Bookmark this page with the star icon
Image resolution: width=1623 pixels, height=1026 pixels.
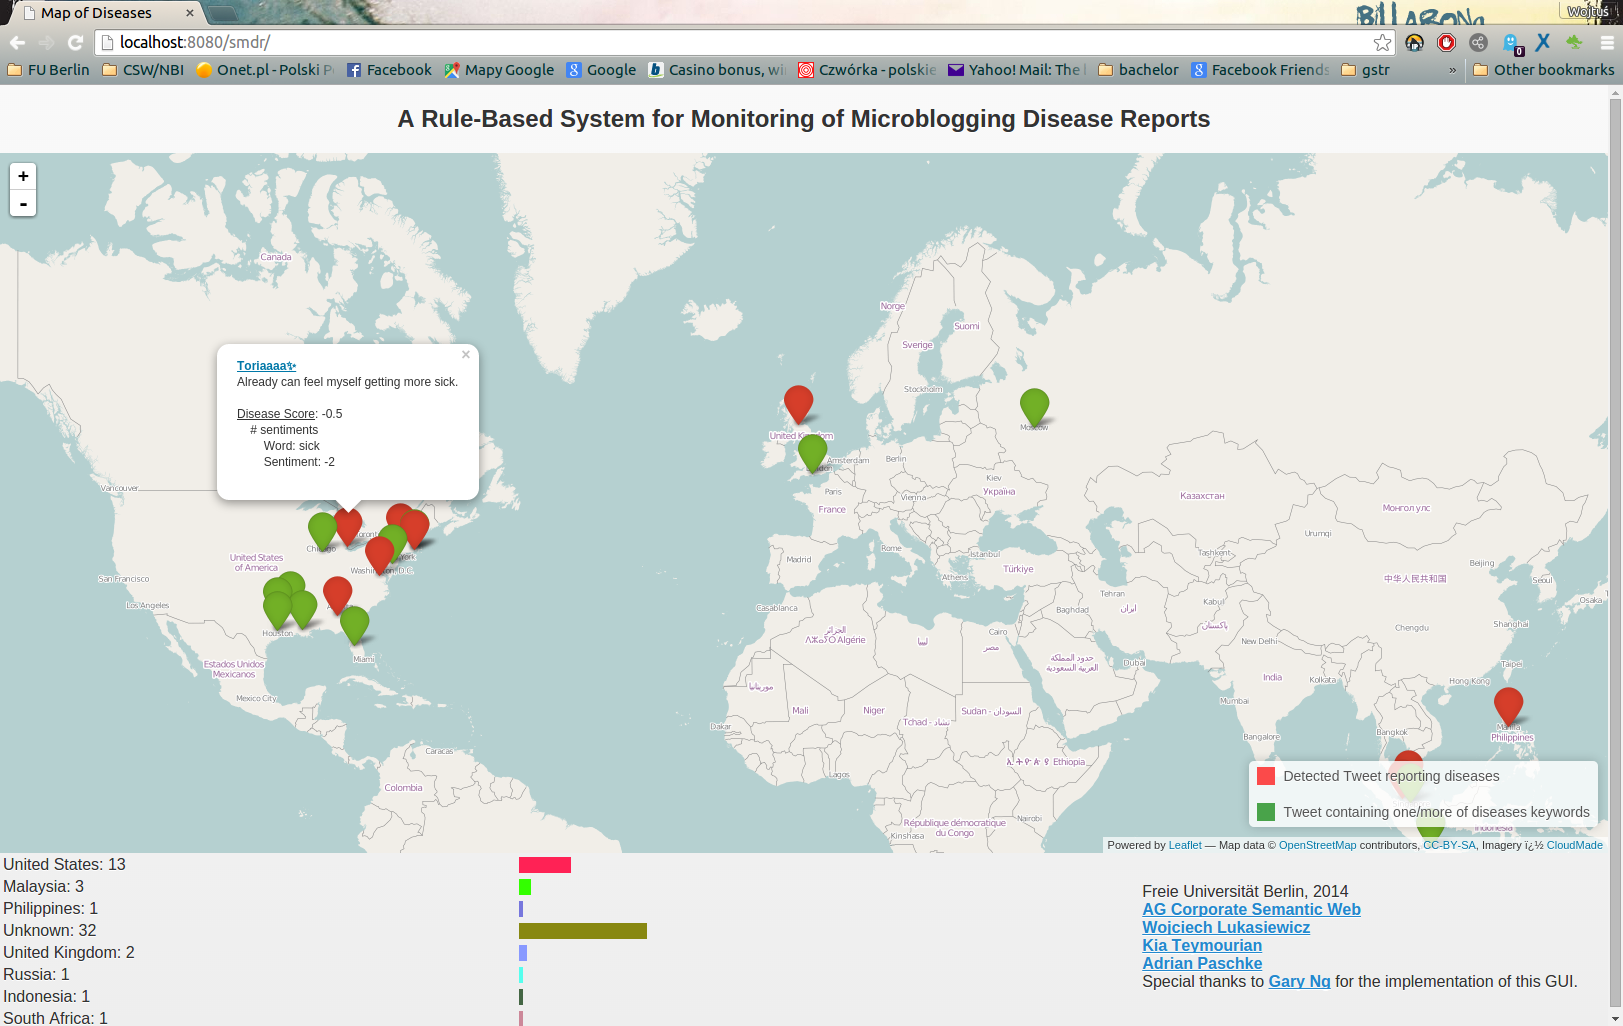coord(1382,42)
